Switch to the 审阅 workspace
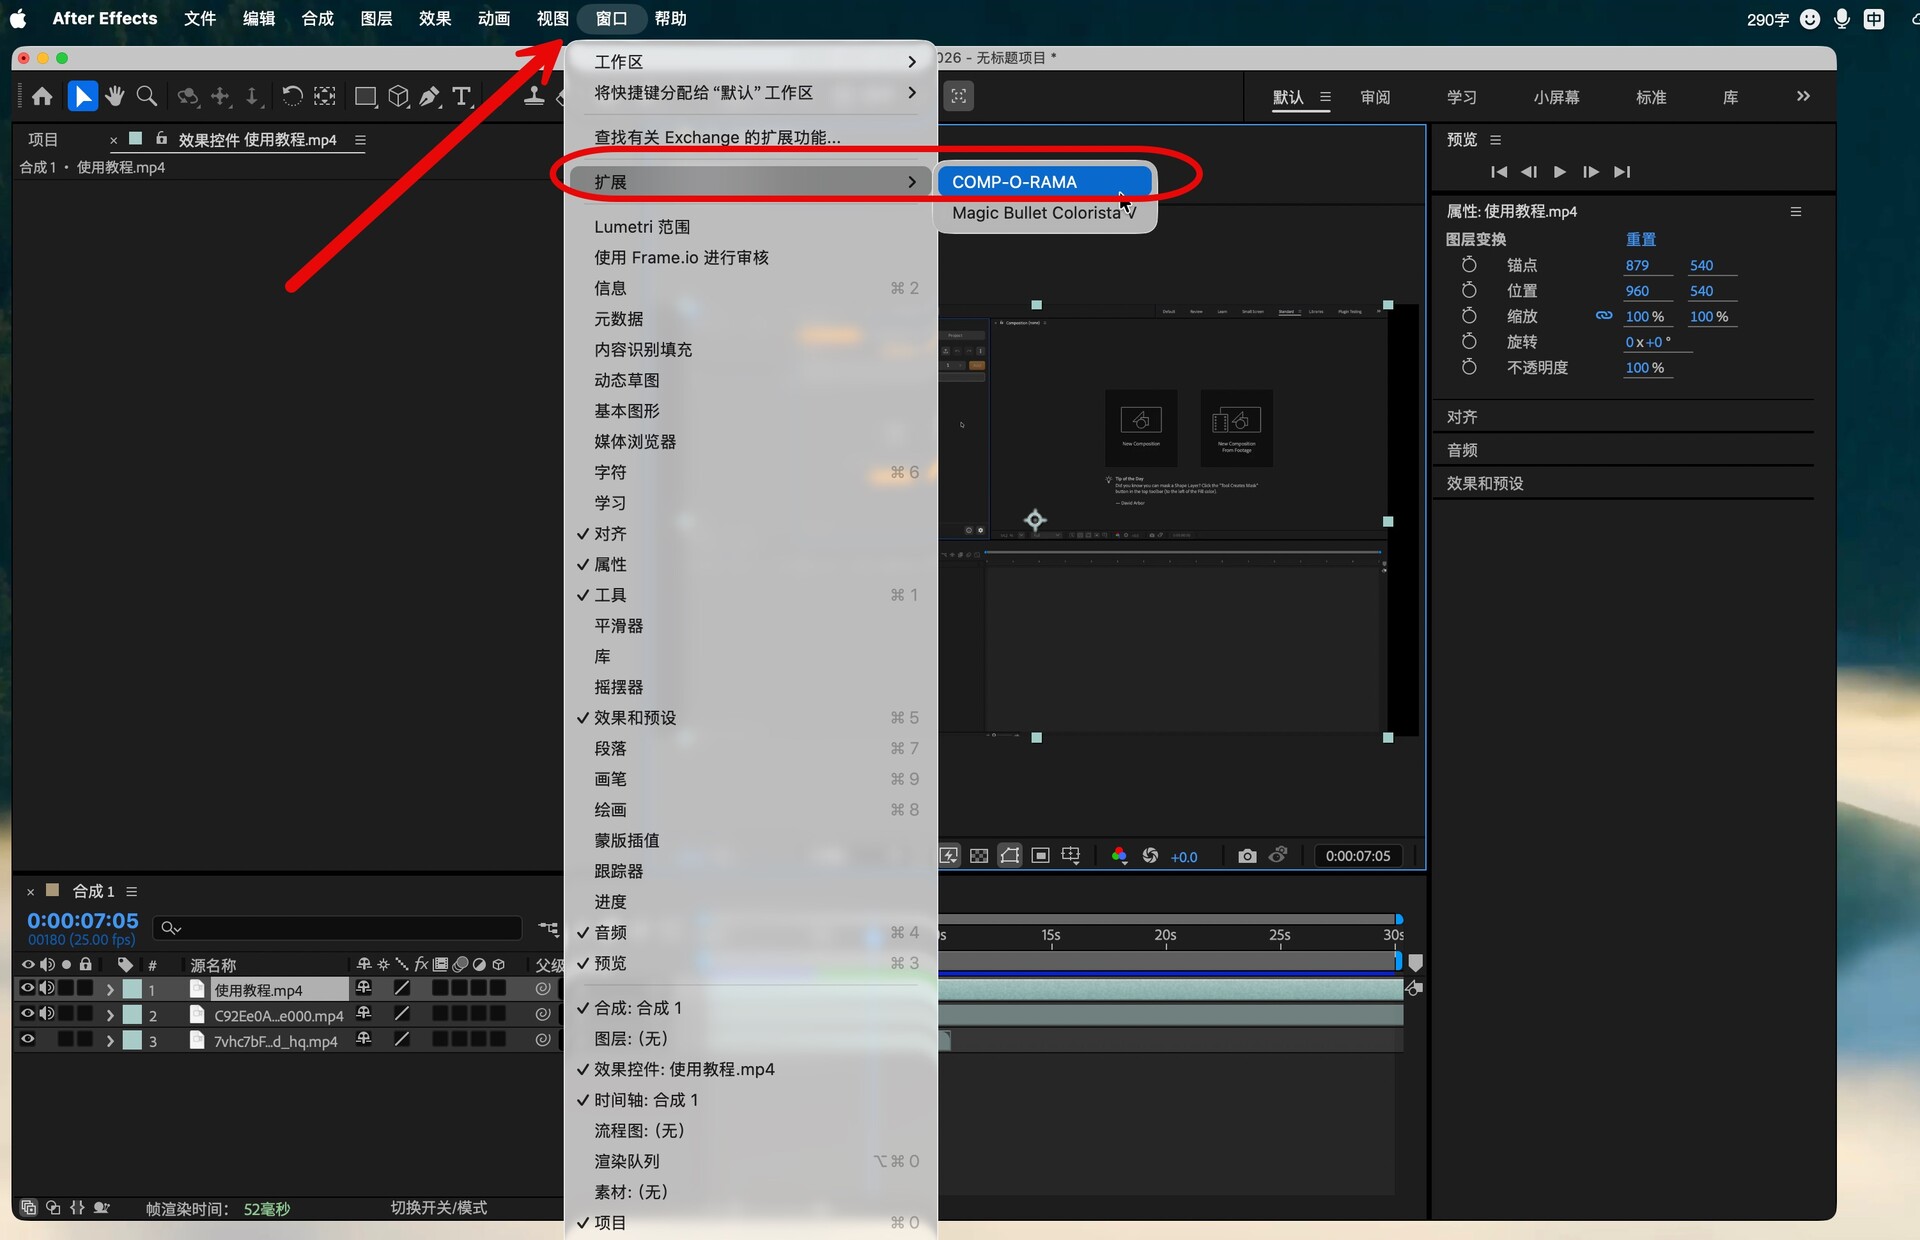Screen dimensions: 1920x1240 coord(1375,97)
